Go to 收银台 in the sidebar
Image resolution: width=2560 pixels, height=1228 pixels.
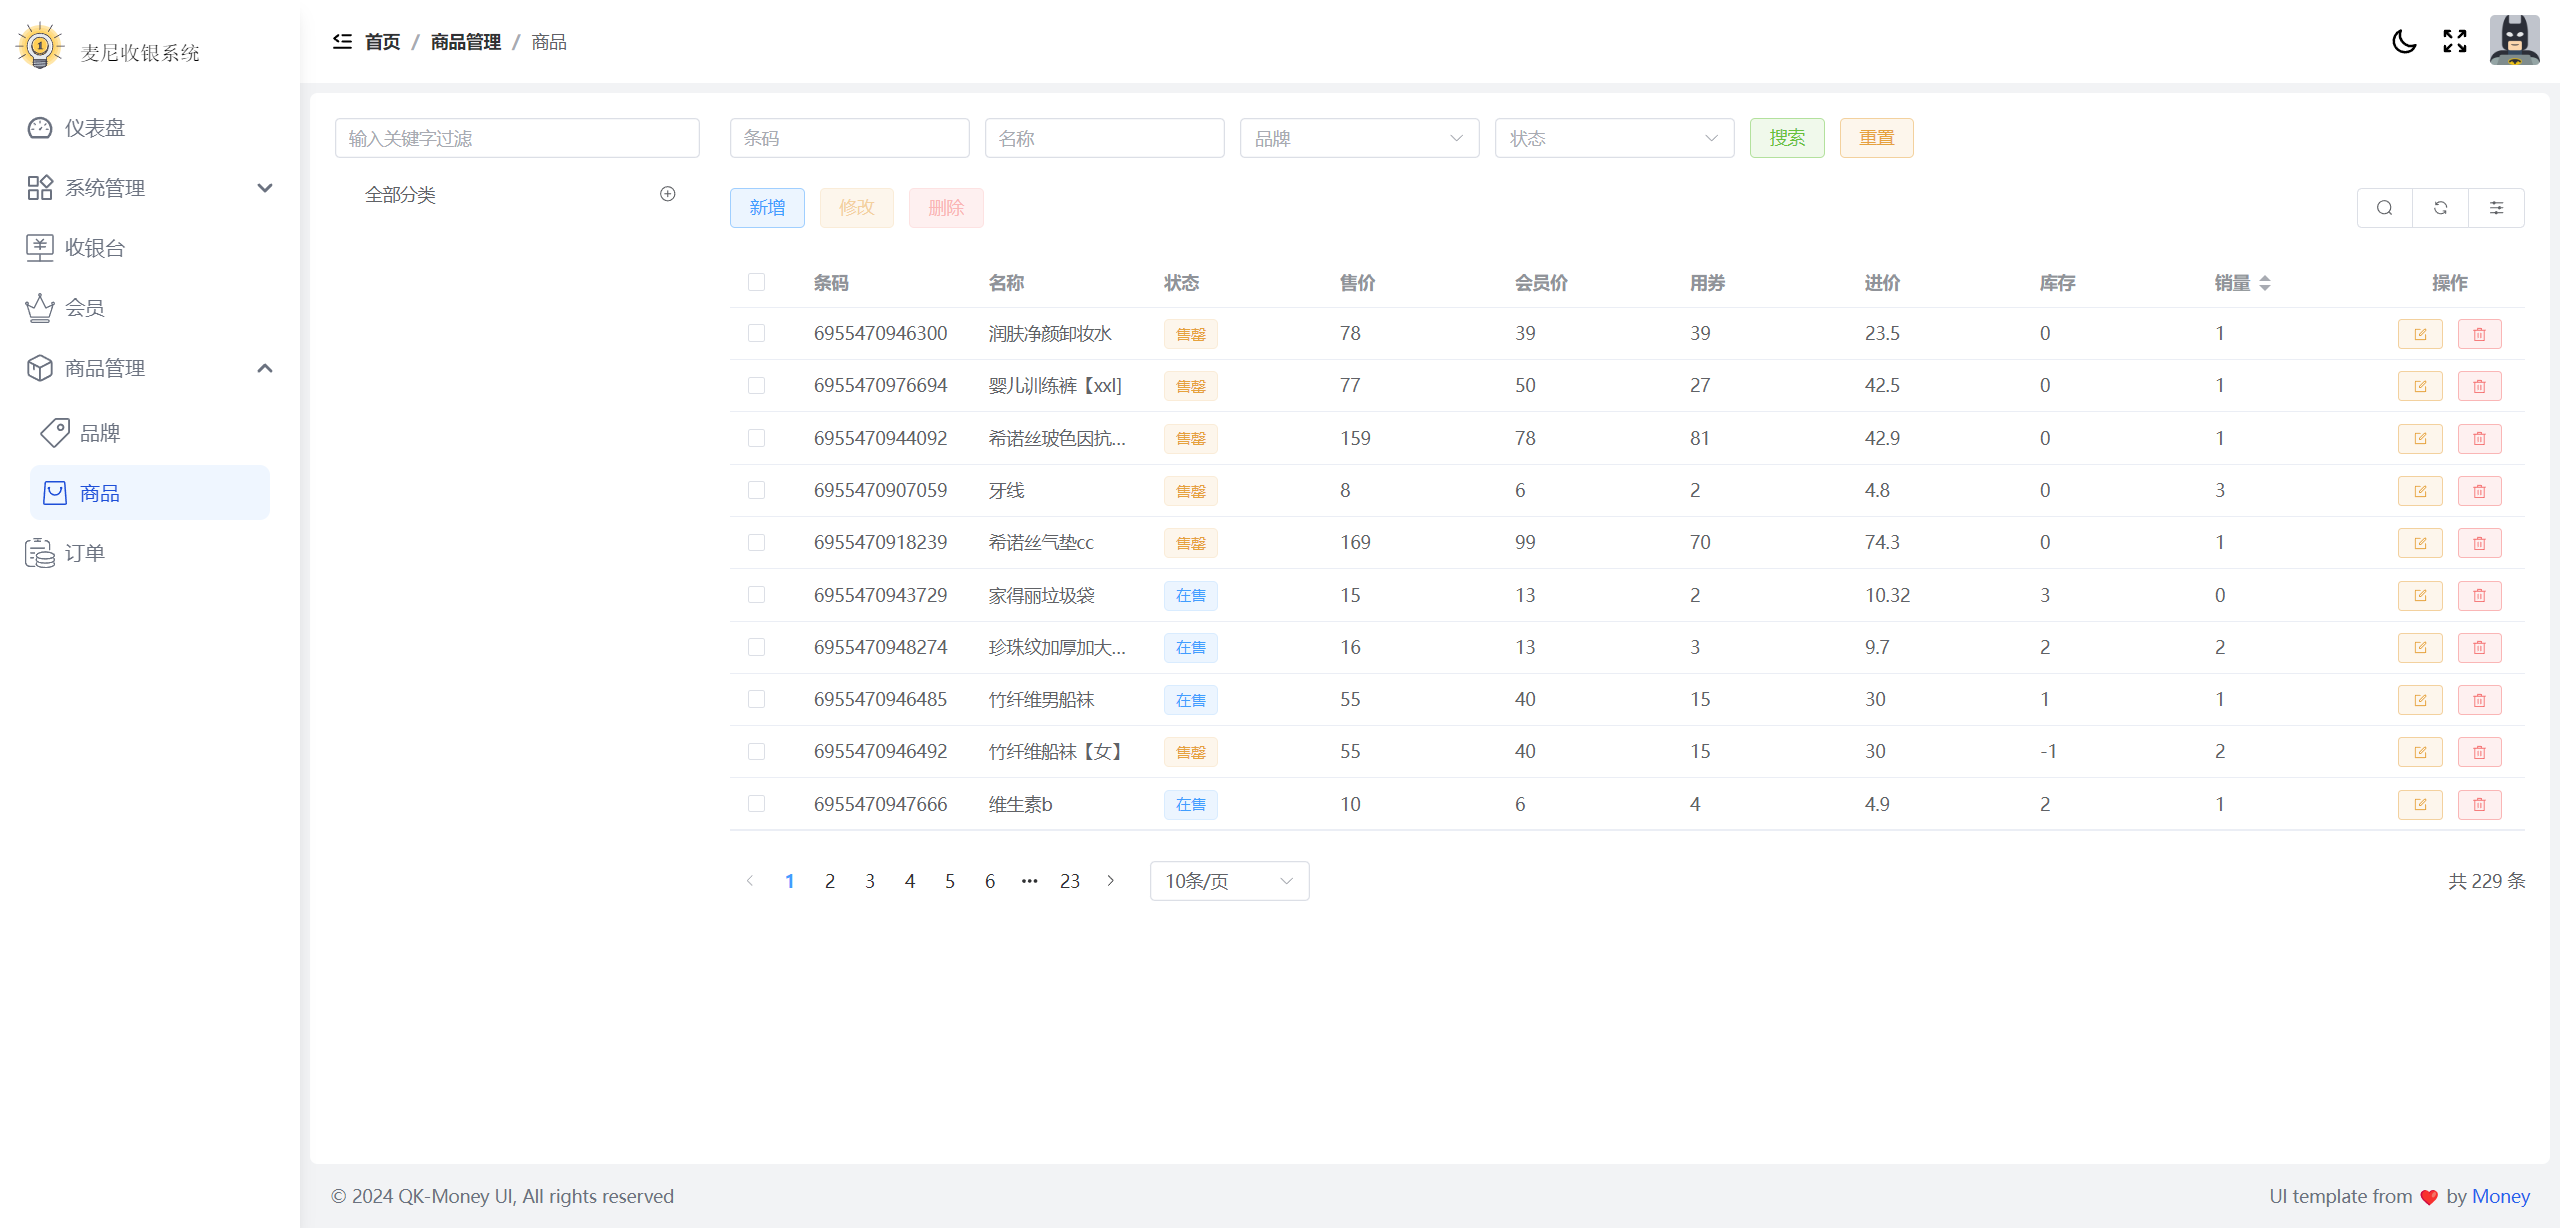click(95, 248)
